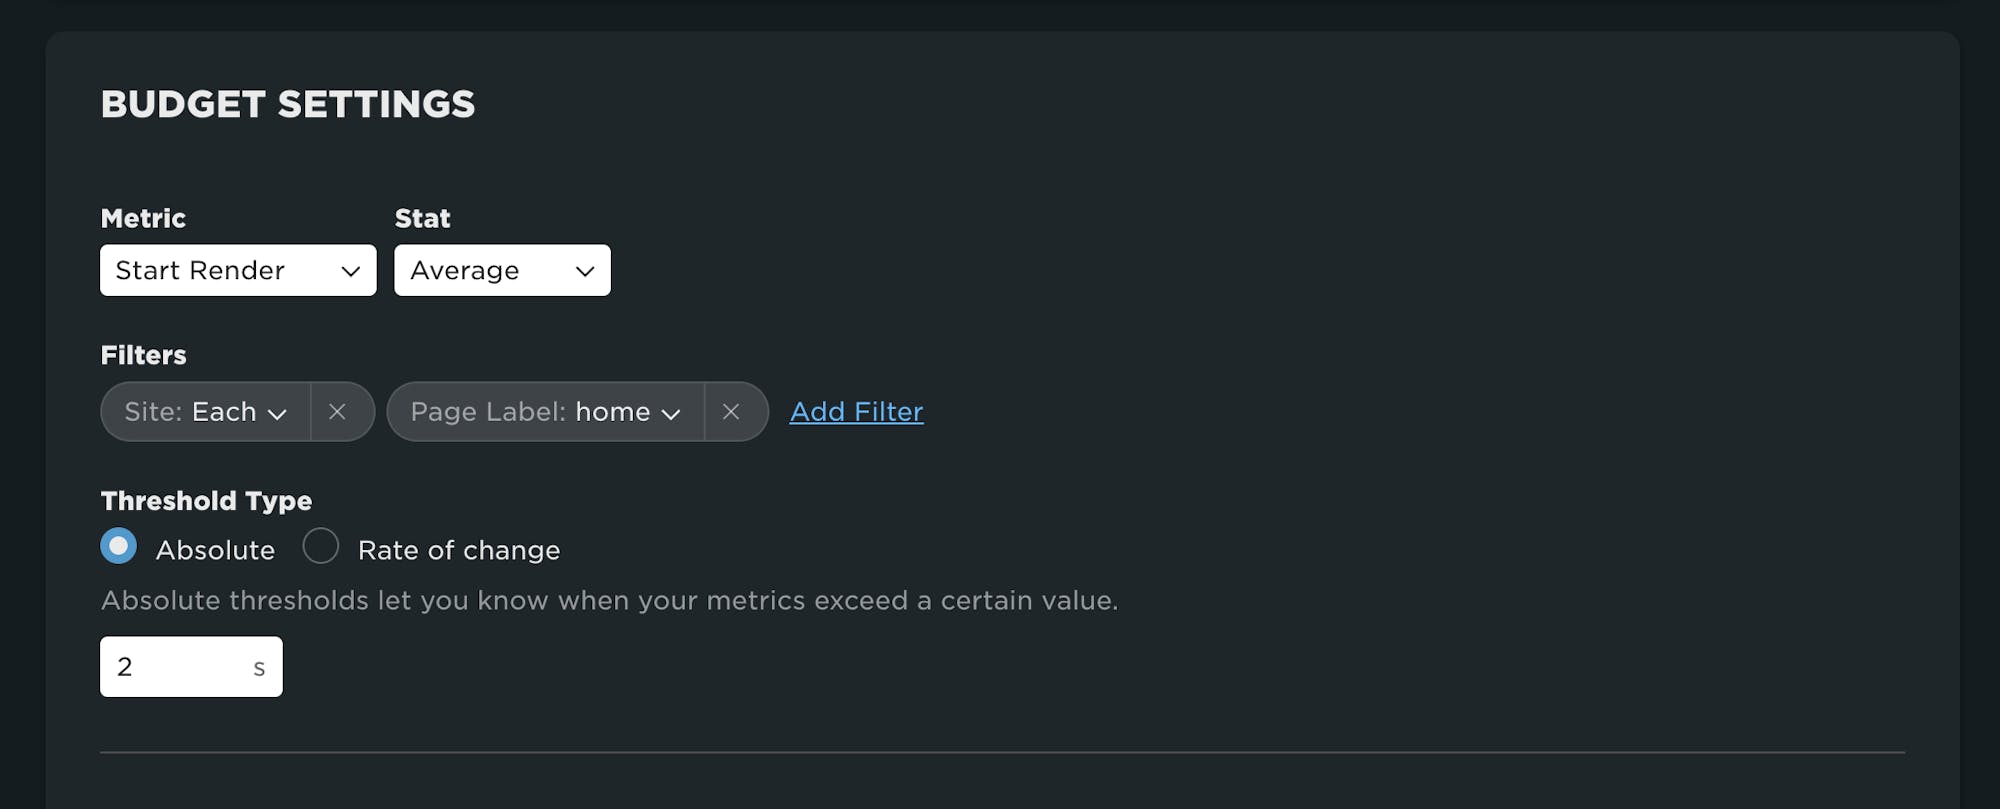2000x809 pixels.
Task: Expand the Site: Each filter chip
Action: 205,412
